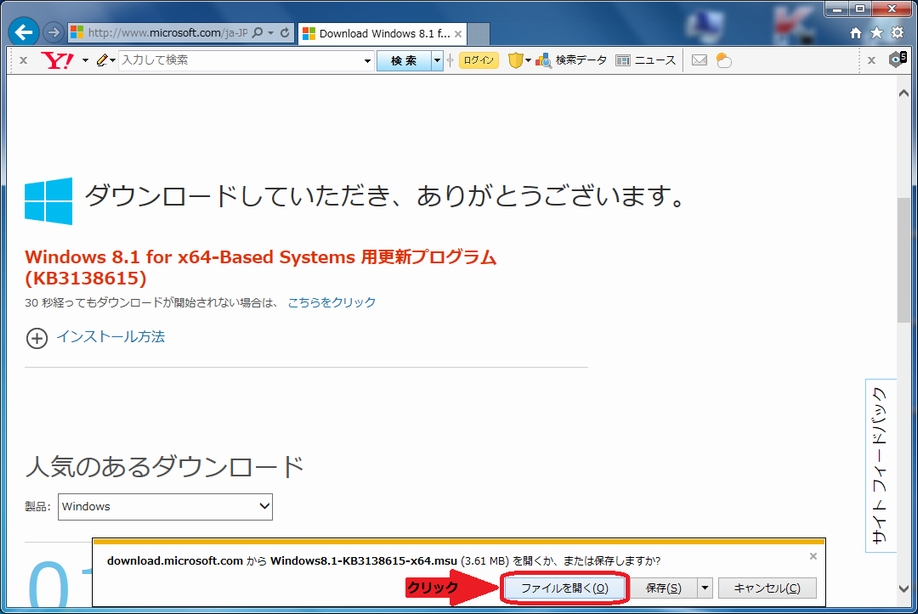Screen dimensions: 918x614
Task: Click the yellow security shield icon
Action: (x=515, y=60)
